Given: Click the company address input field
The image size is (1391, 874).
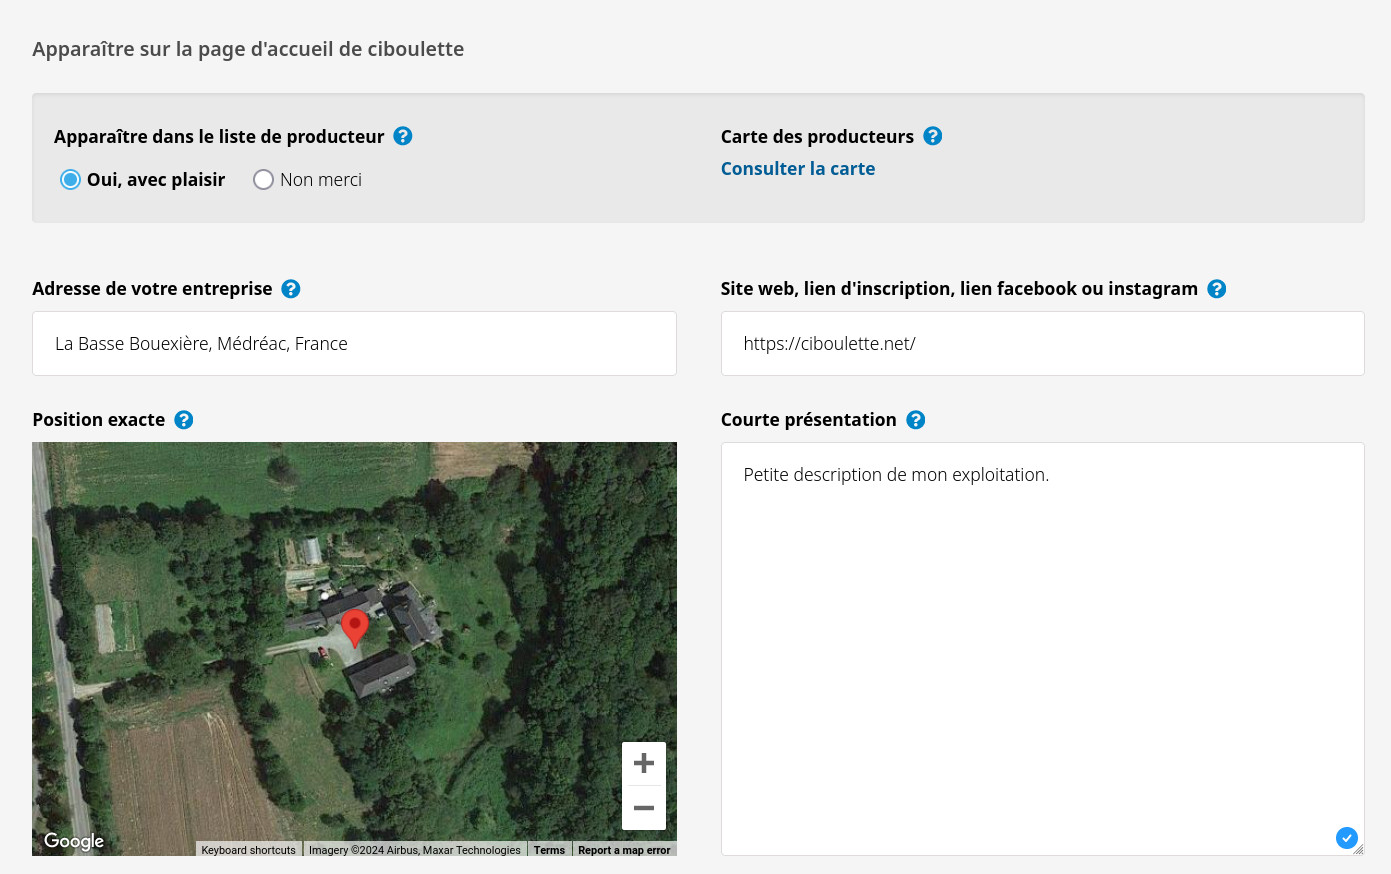Looking at the screenshot, I should [x=354, y=344].
